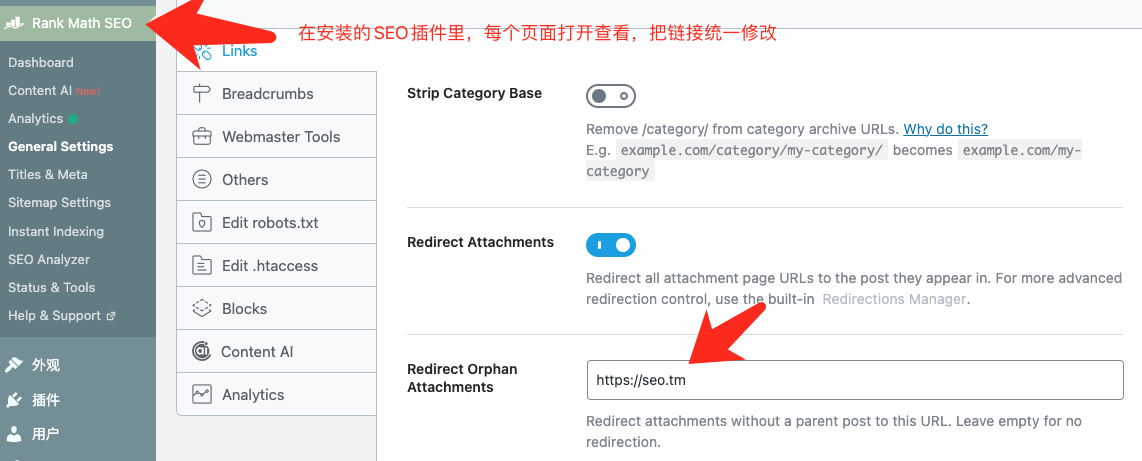Follow the Redirections Manager link

(x=894, y=299)
